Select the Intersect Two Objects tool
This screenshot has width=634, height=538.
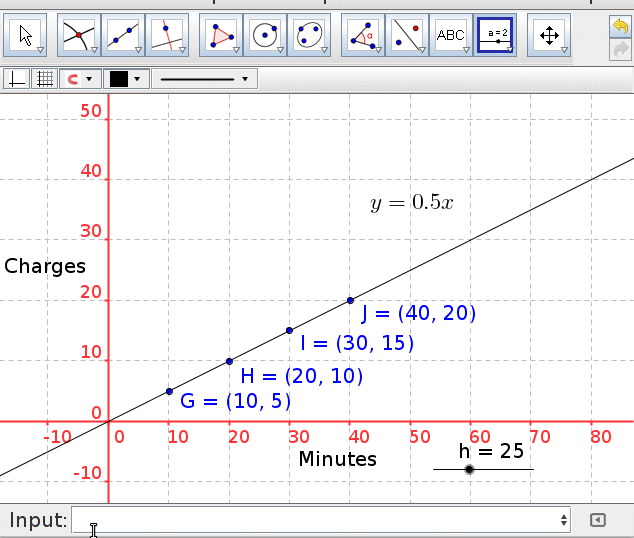78,35
